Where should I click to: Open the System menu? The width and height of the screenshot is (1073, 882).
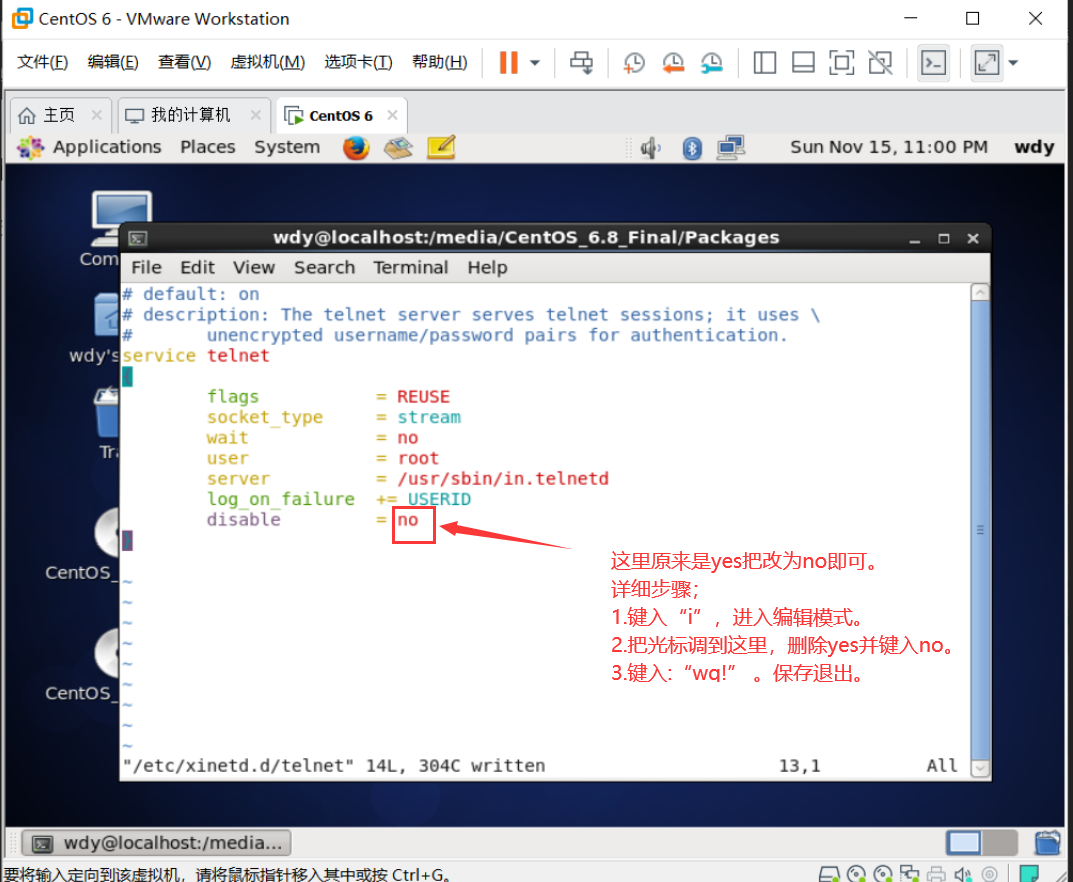(287, 147)
